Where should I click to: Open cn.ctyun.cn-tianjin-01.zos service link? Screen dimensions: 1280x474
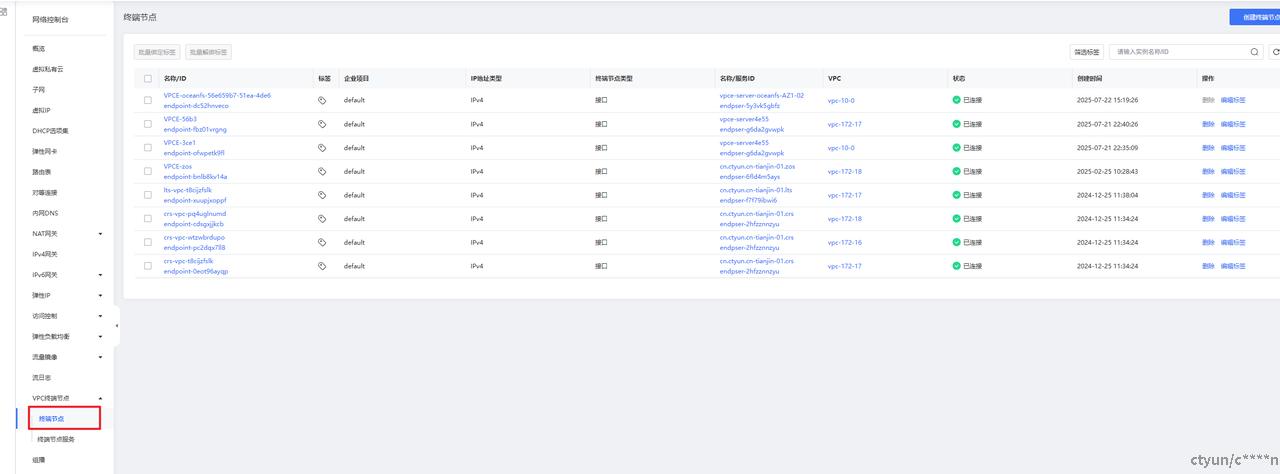(757, 166)
